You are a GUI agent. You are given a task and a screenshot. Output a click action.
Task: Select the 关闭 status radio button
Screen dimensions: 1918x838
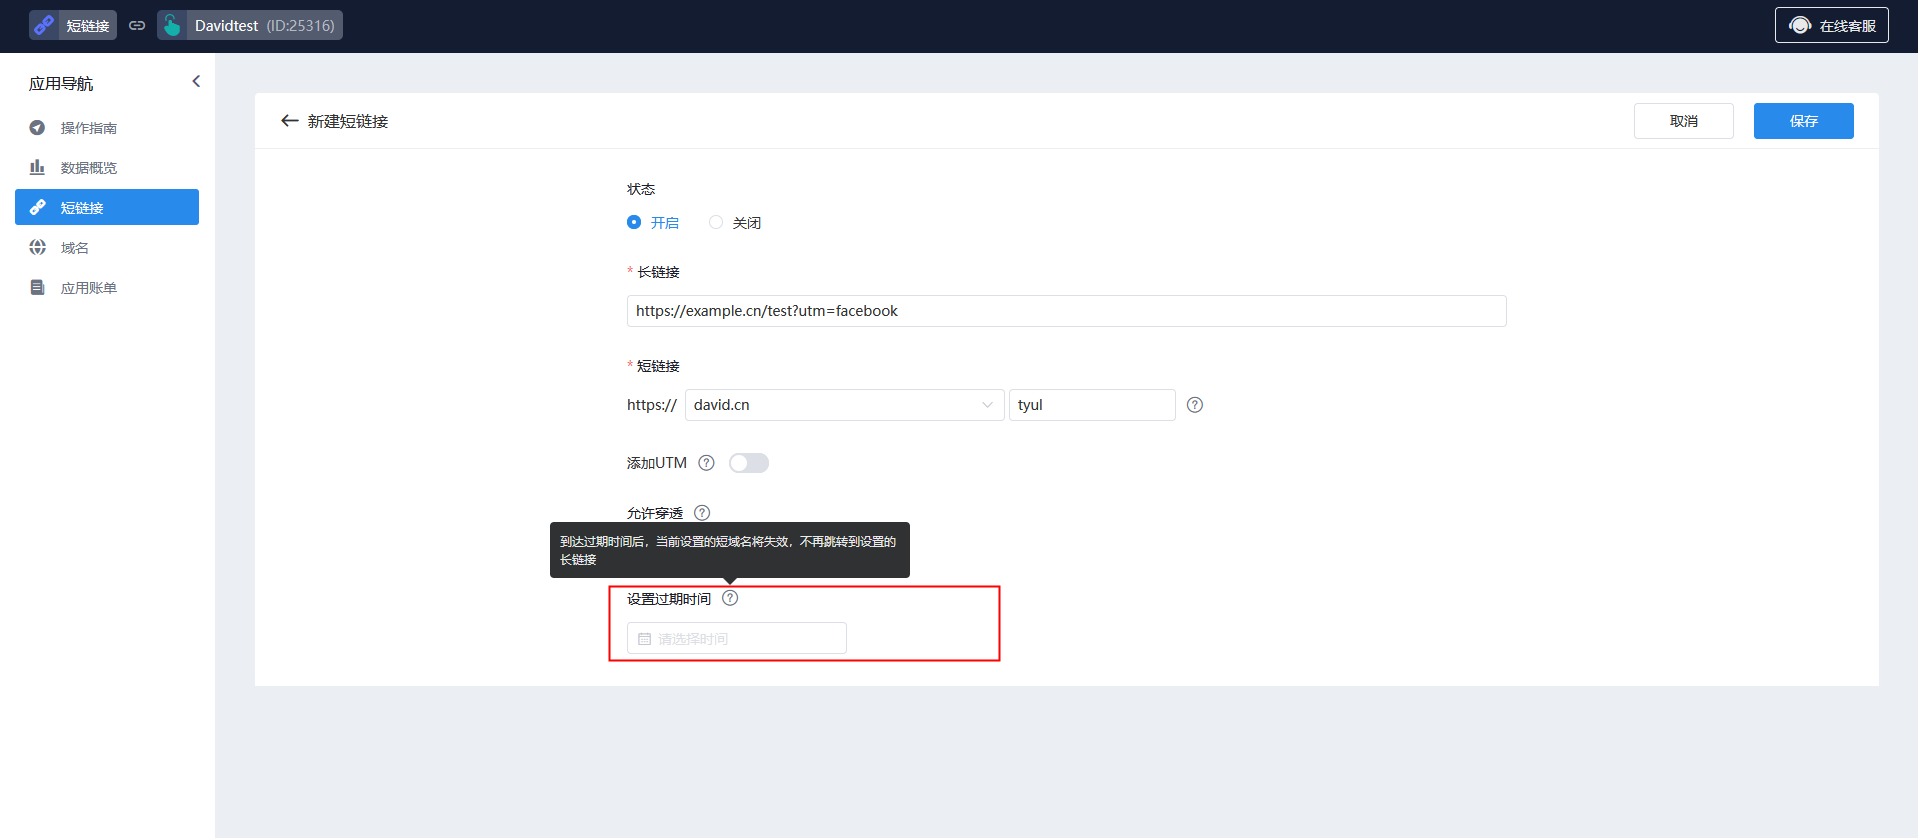[x=716, y=222]
